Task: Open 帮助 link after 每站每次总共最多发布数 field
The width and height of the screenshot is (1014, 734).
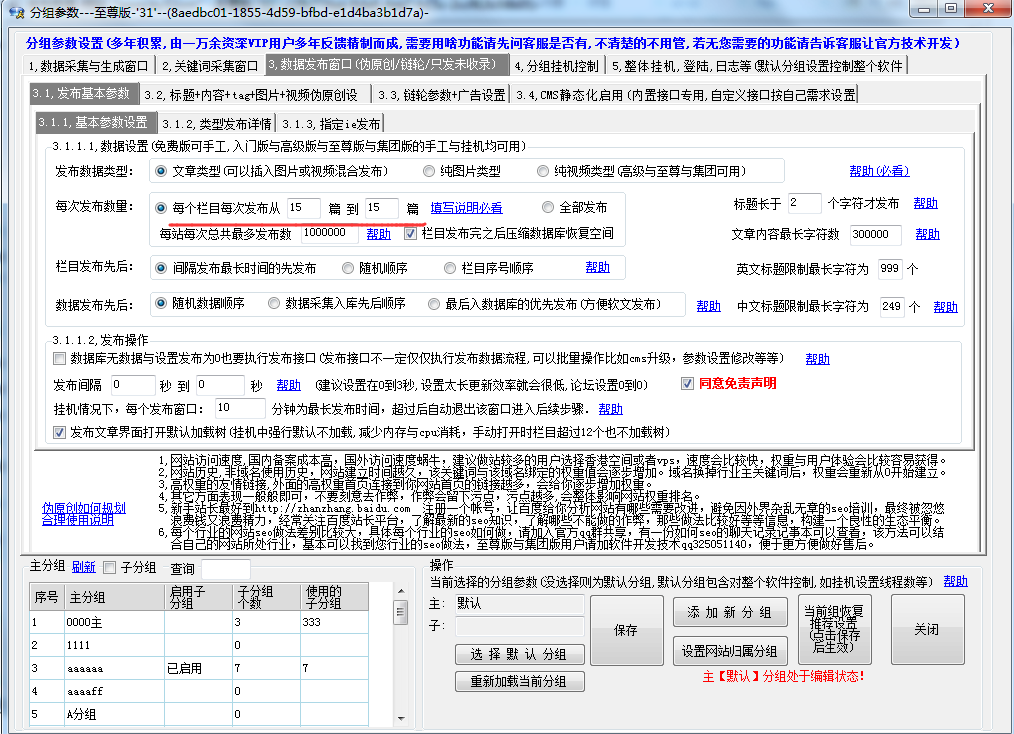Action: (378, 234)
